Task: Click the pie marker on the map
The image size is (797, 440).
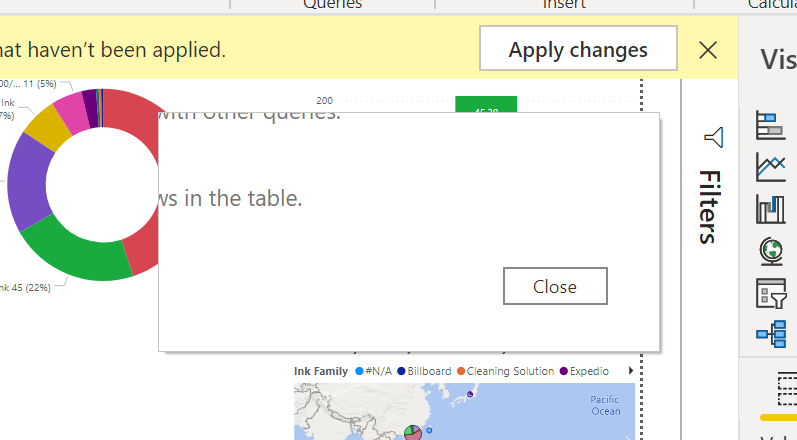Action: pyautogui.click(x=413, y=433)
